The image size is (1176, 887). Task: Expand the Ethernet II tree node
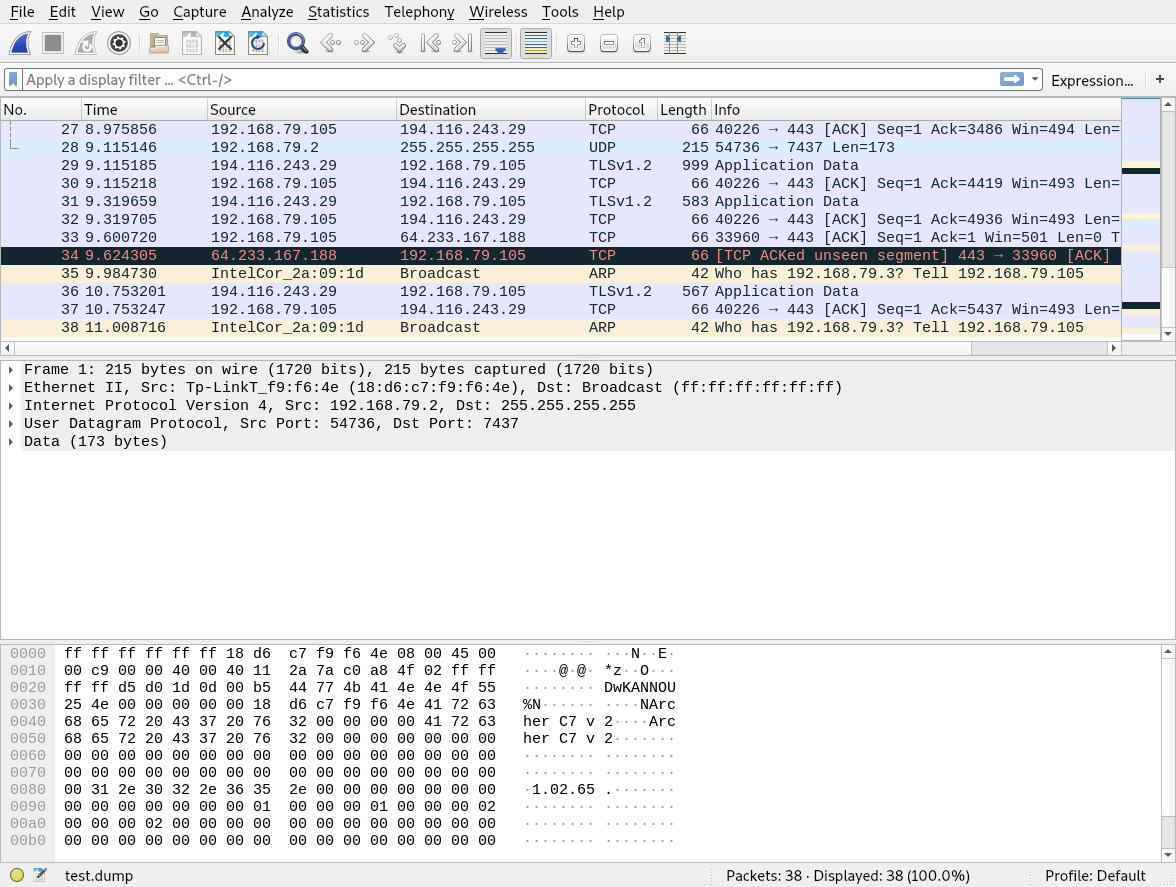(11, 388)
